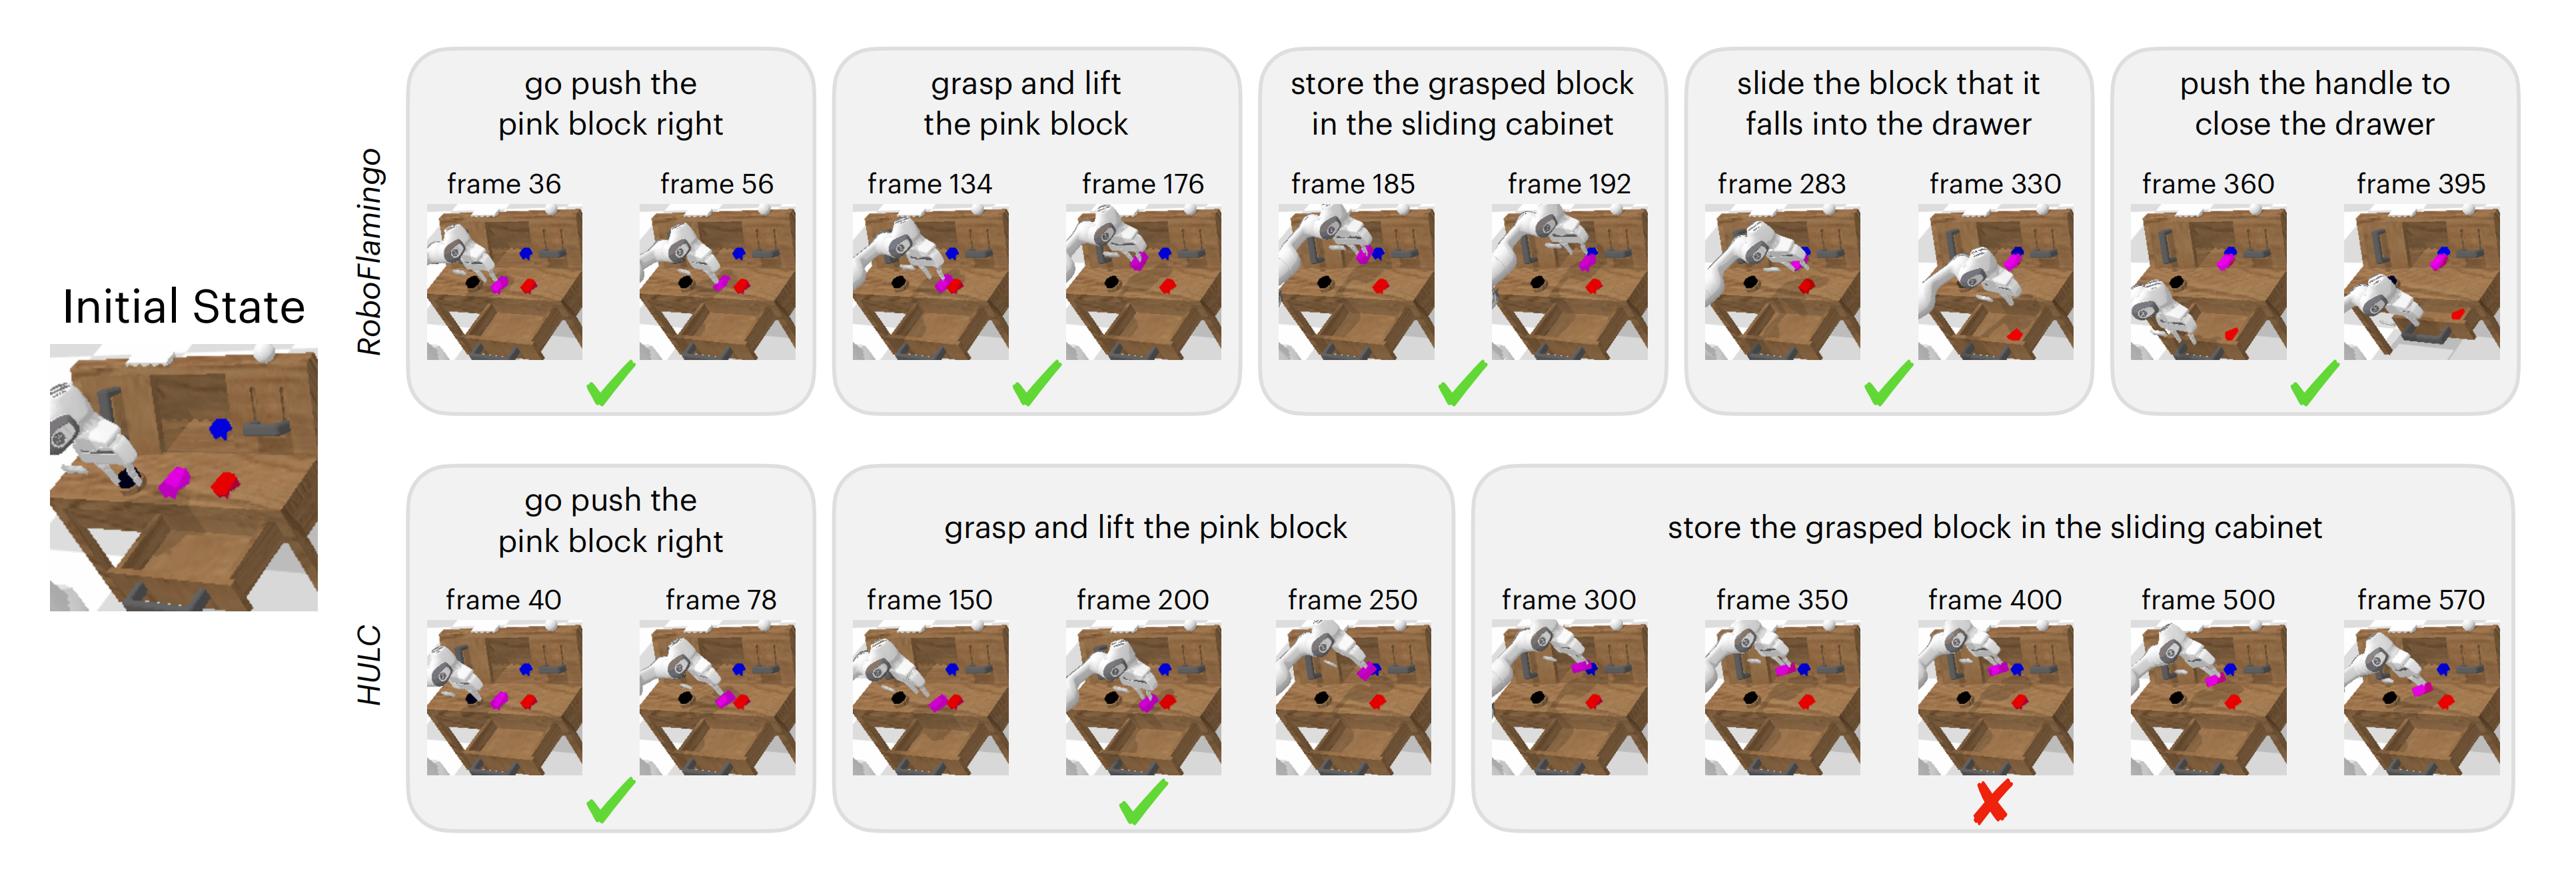Click green checkmark under HULC push pink block
Screen dimensions: 2564x880
611,802
